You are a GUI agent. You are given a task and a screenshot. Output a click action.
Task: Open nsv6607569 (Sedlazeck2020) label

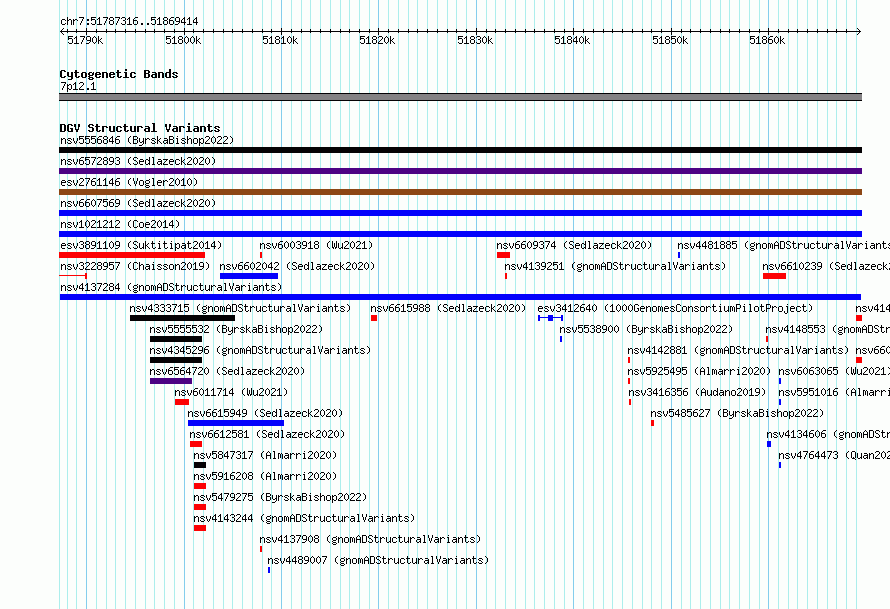click(x=138, y=203)
